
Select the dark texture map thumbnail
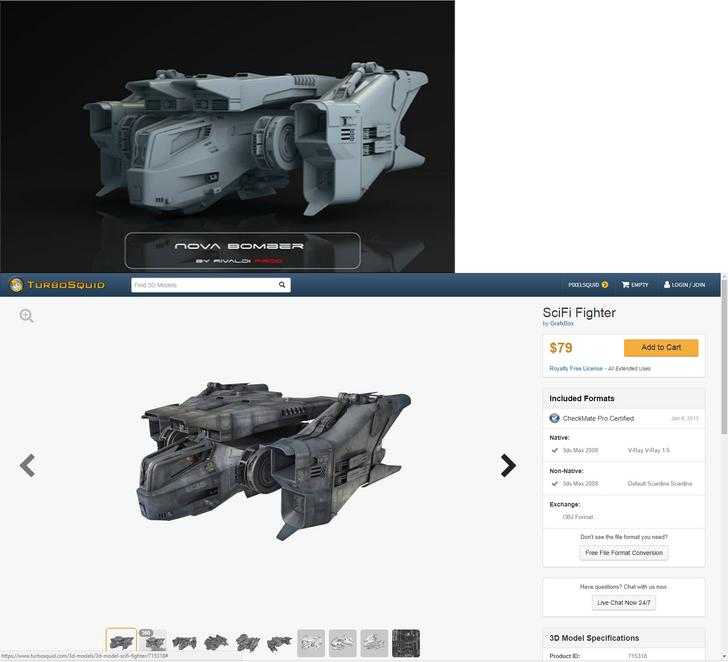(x=406, y=642)
